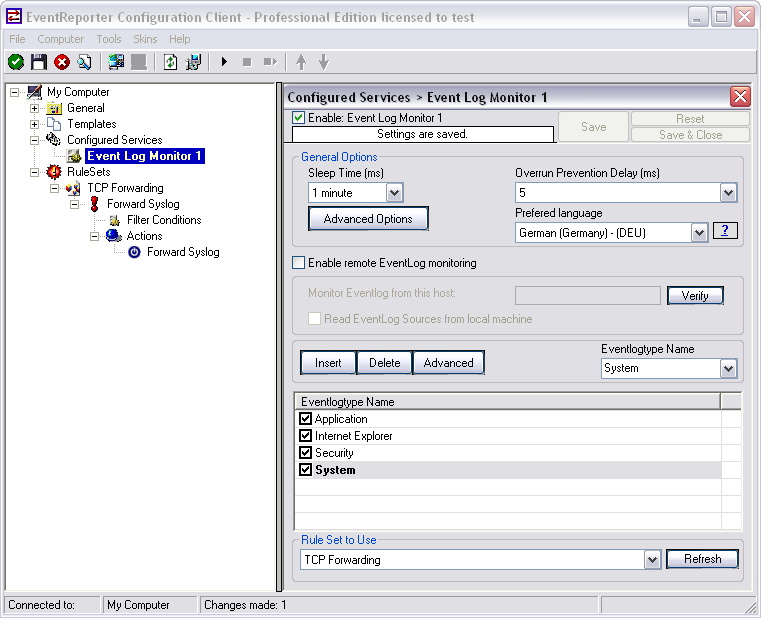
Task: Open the Prefered language dropdown
Action: click(x=699, y=233)
